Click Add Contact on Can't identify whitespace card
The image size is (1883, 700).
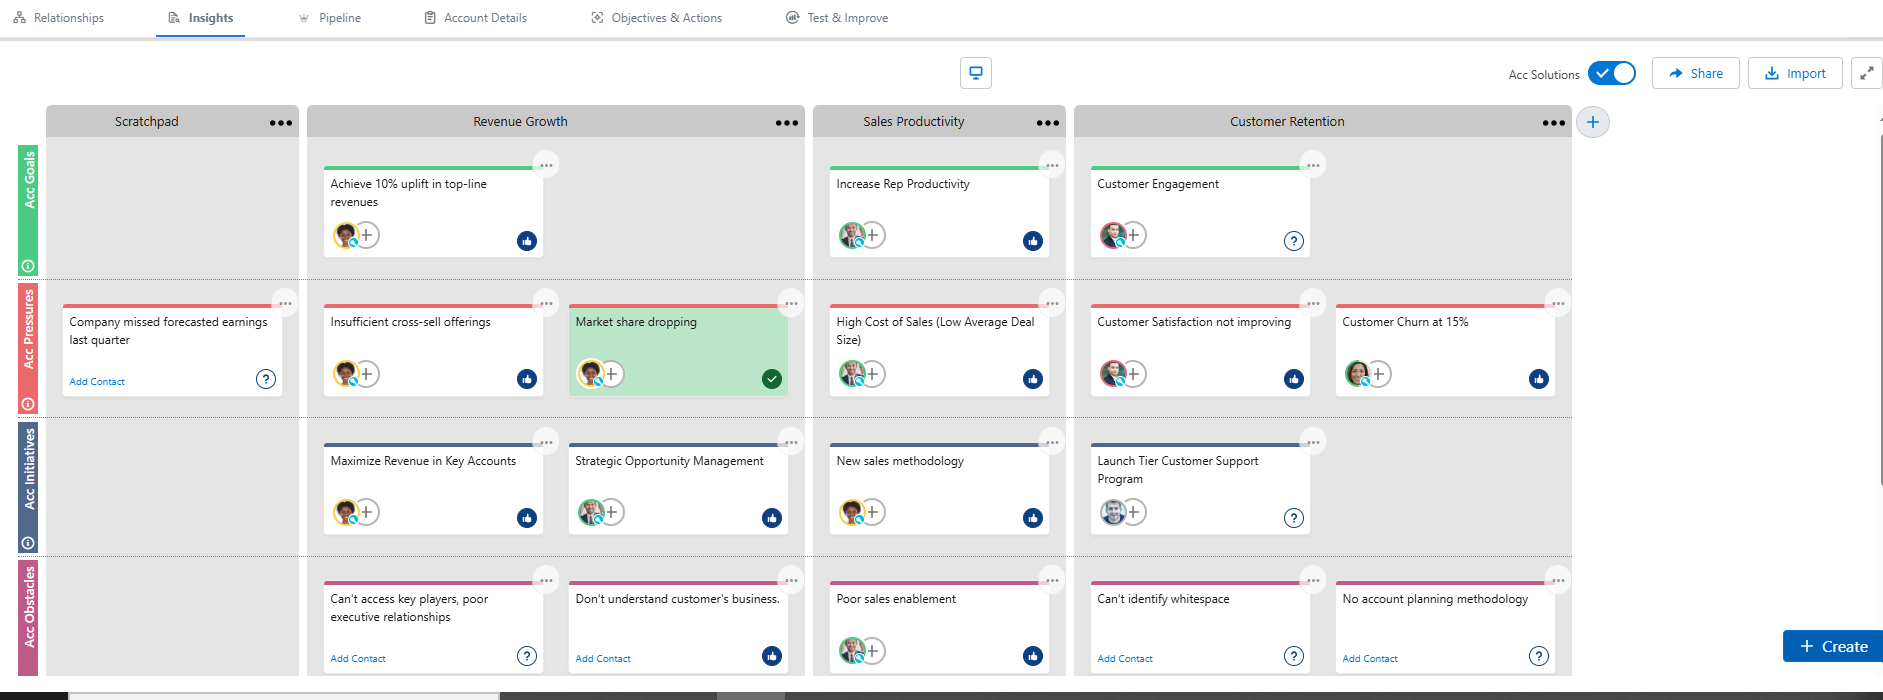click(1124, 659)
